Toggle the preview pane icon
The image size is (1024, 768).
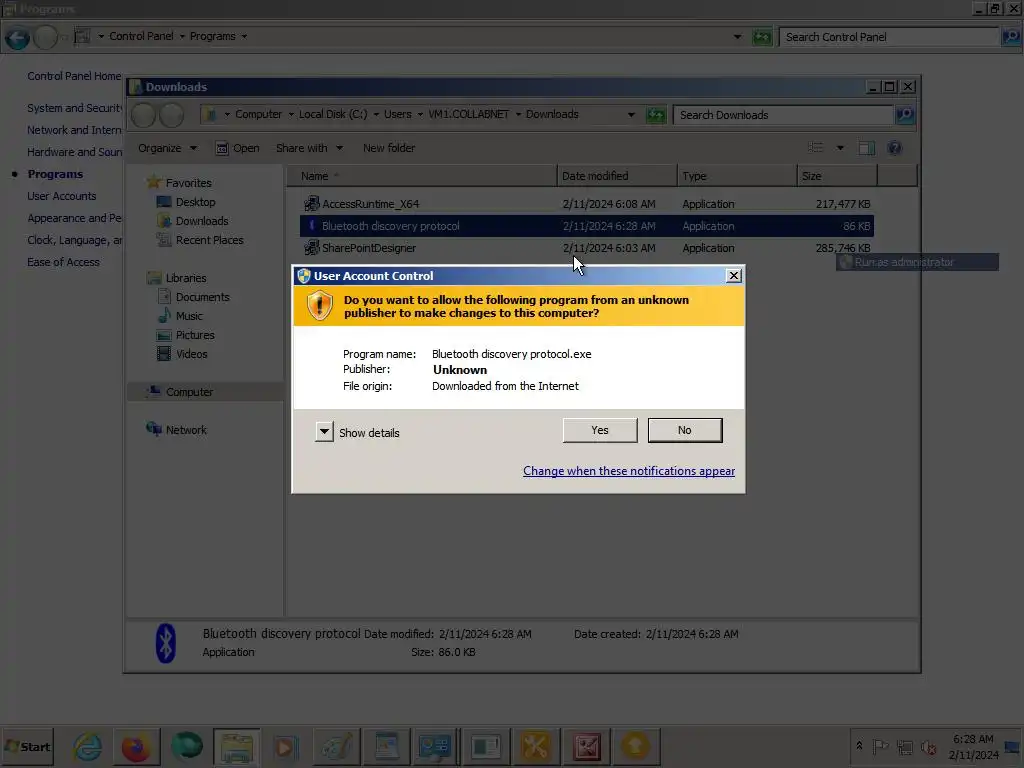(867, 148)
